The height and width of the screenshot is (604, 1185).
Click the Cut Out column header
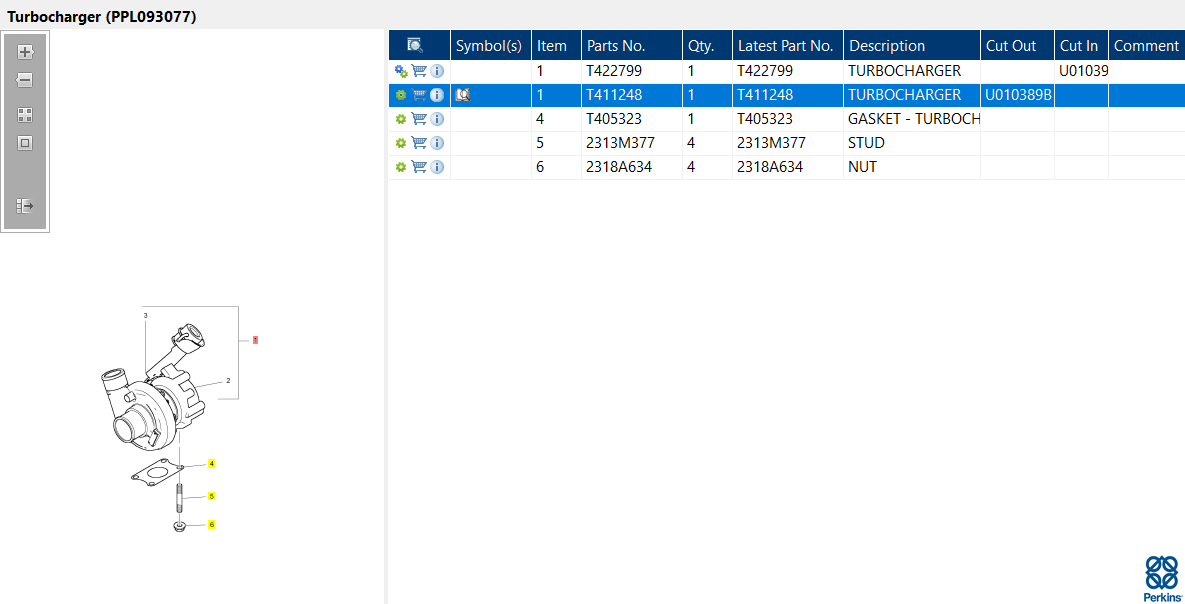(x=1017, y=45)
